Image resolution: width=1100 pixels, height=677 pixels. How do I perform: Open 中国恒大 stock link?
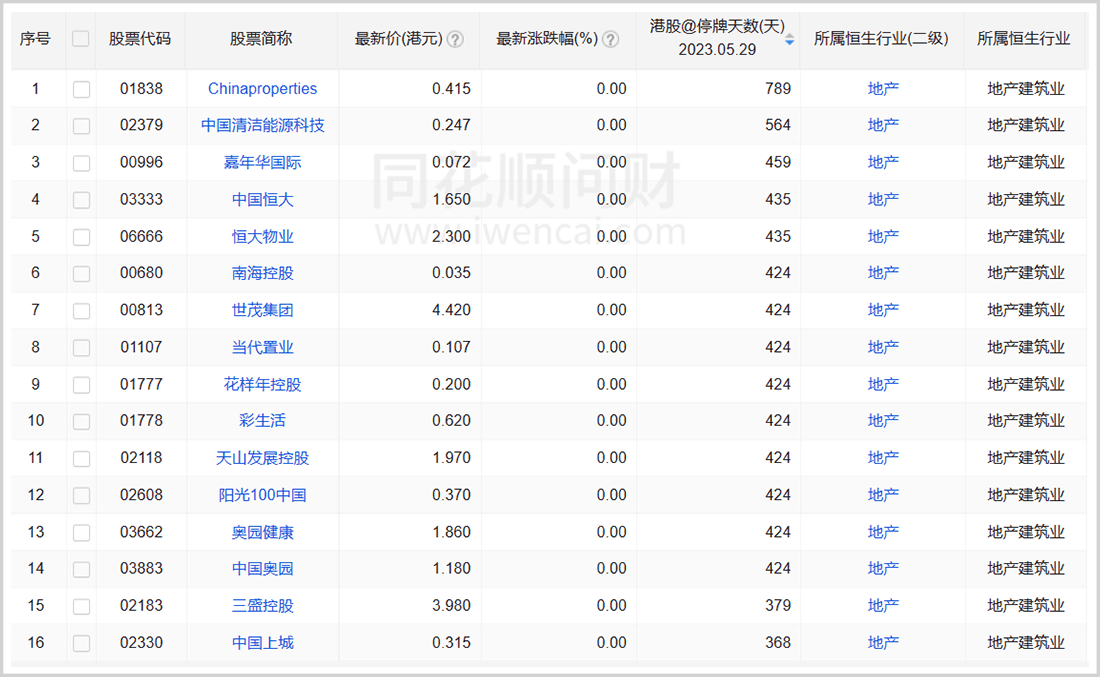click(262, 200)
